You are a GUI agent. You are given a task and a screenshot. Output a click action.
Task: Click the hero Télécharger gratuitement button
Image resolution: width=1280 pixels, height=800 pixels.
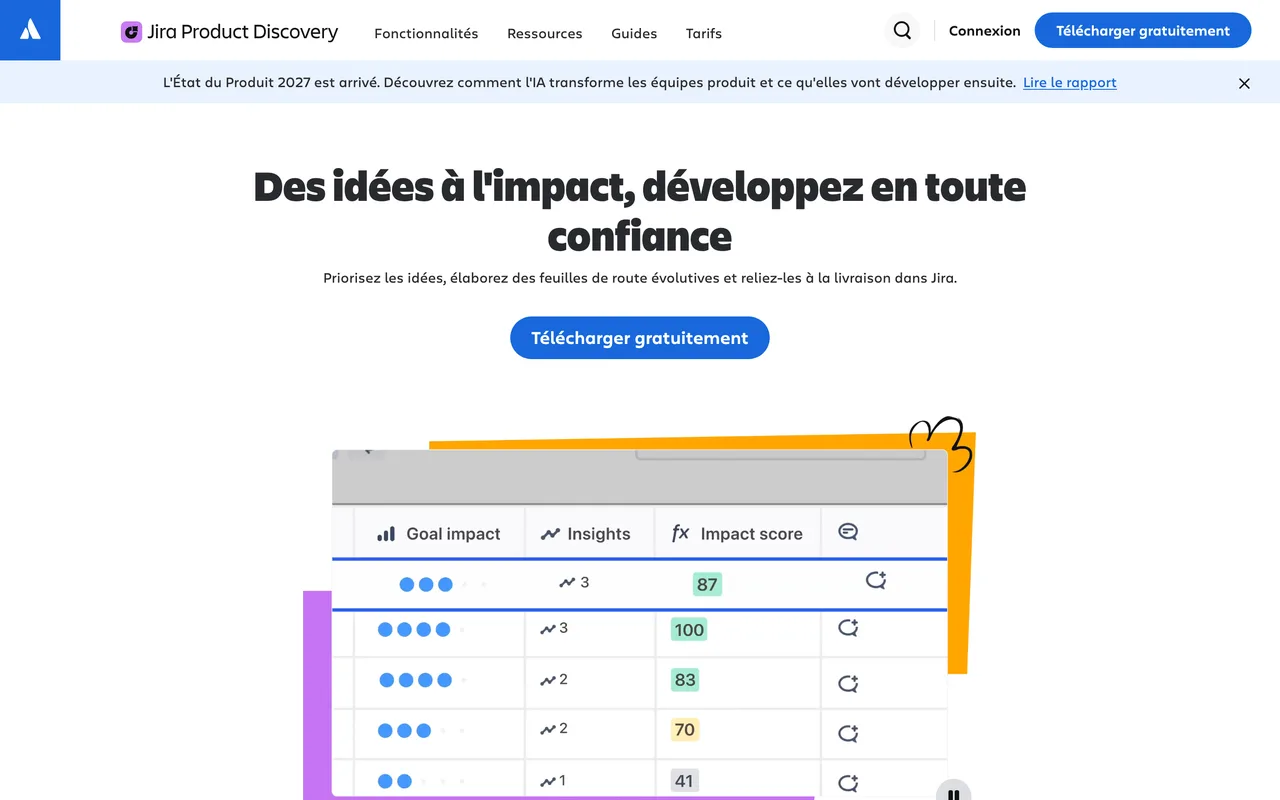pyautogui.click(x=640, y=338)
